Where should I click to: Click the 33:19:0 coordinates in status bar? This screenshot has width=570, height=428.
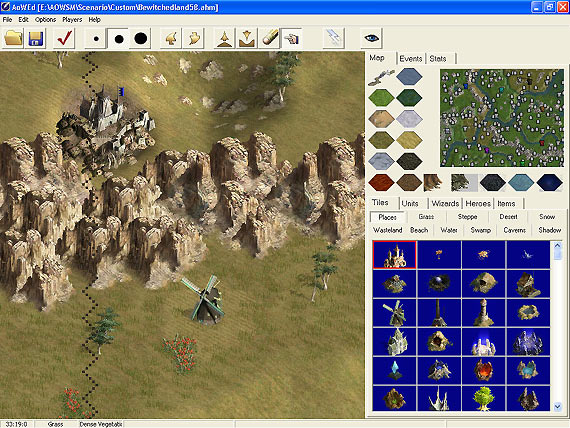tap(16, 424)
